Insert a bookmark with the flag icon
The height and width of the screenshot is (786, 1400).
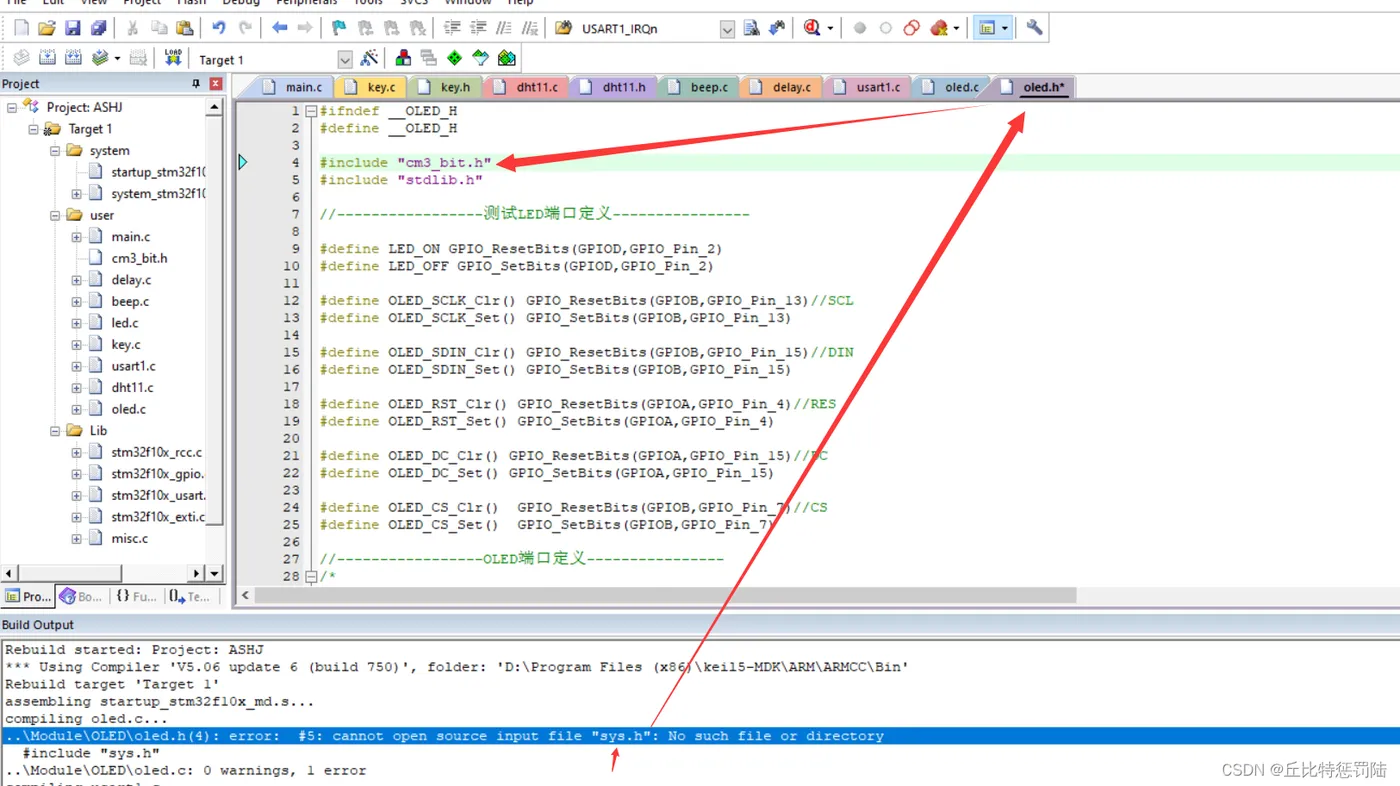[339, 29]
